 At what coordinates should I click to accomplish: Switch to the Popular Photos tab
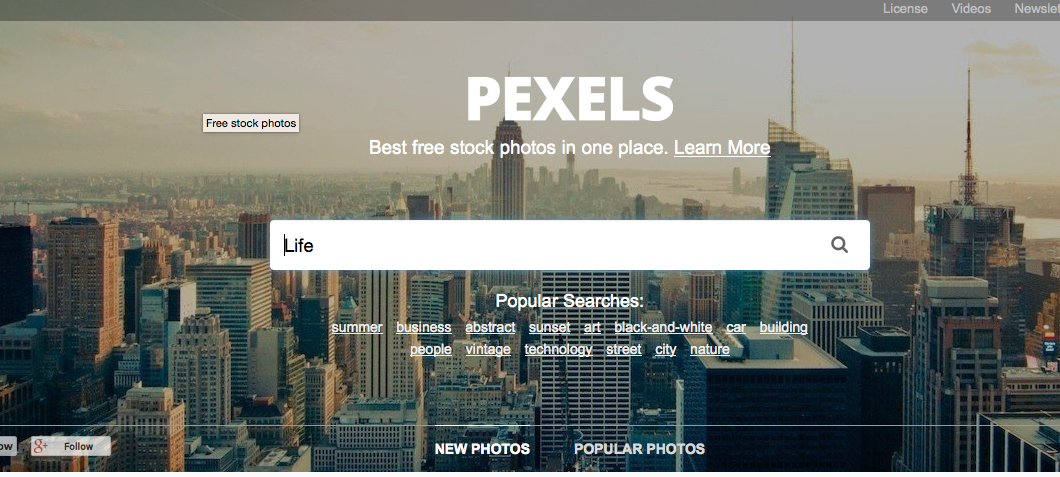click(639, 449)
